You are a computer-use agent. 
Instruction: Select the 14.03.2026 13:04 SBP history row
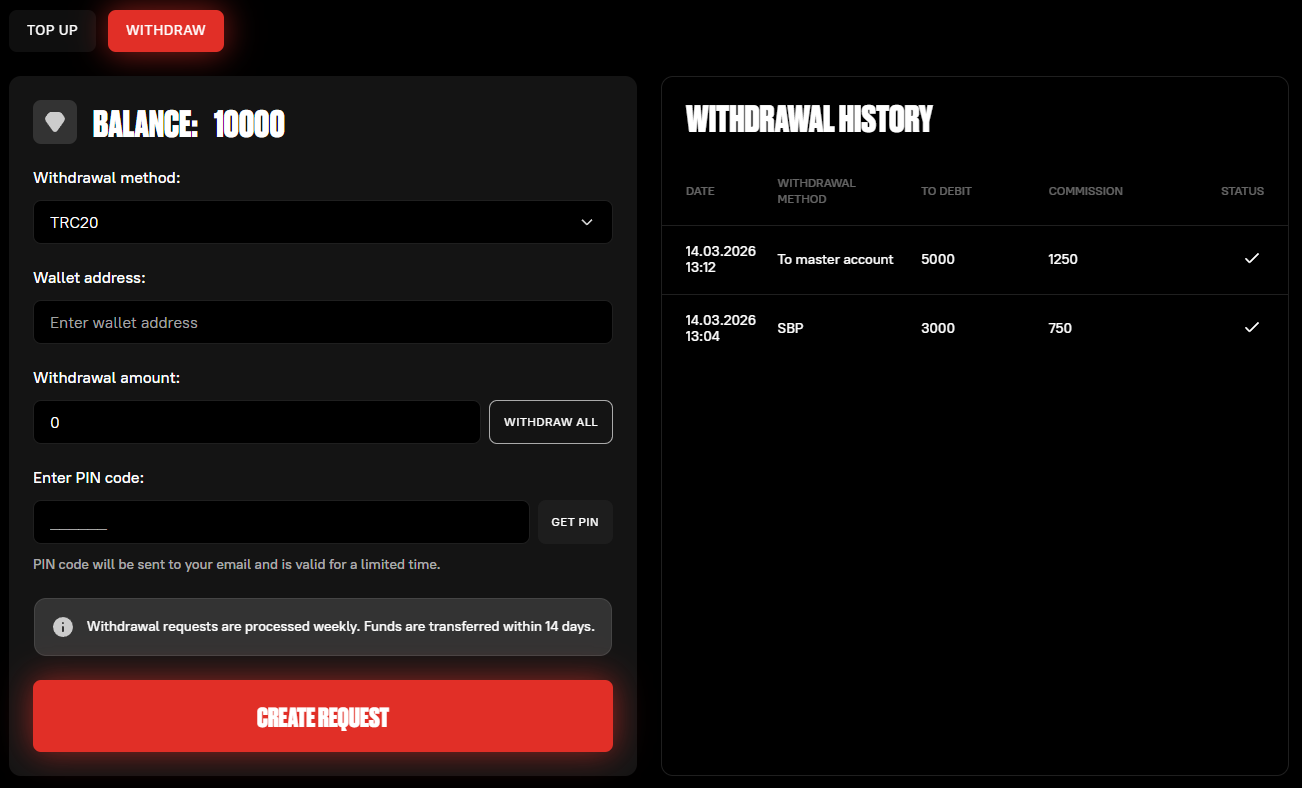click(x=974, y=328)
